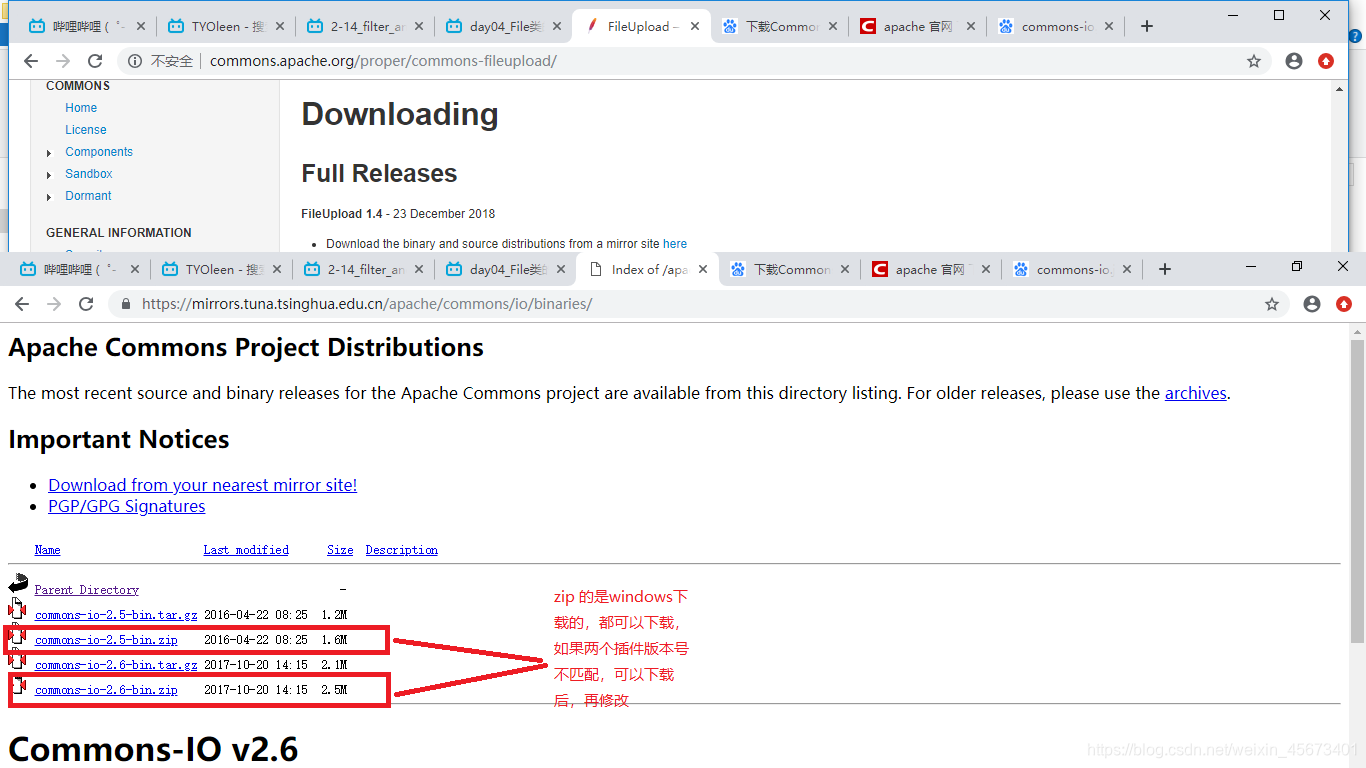Download commons-io-2.5-bin.zip
Screen dimensions: 1366x768
106,640
